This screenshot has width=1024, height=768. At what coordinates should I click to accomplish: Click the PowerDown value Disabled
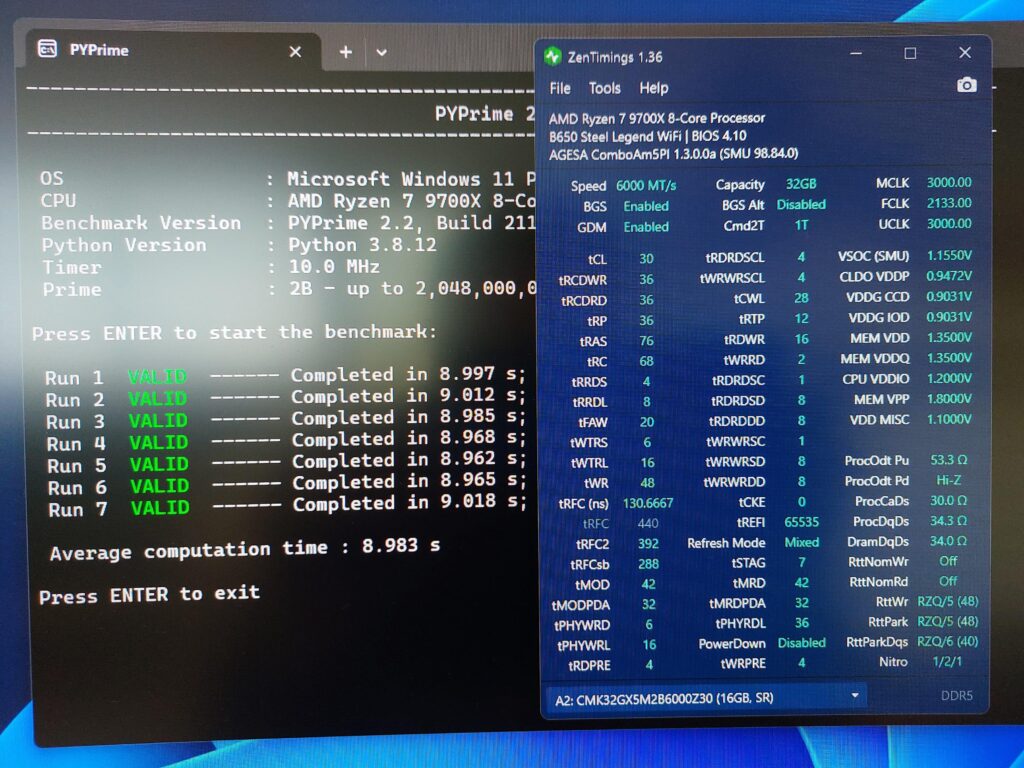[x=801, y=643]
